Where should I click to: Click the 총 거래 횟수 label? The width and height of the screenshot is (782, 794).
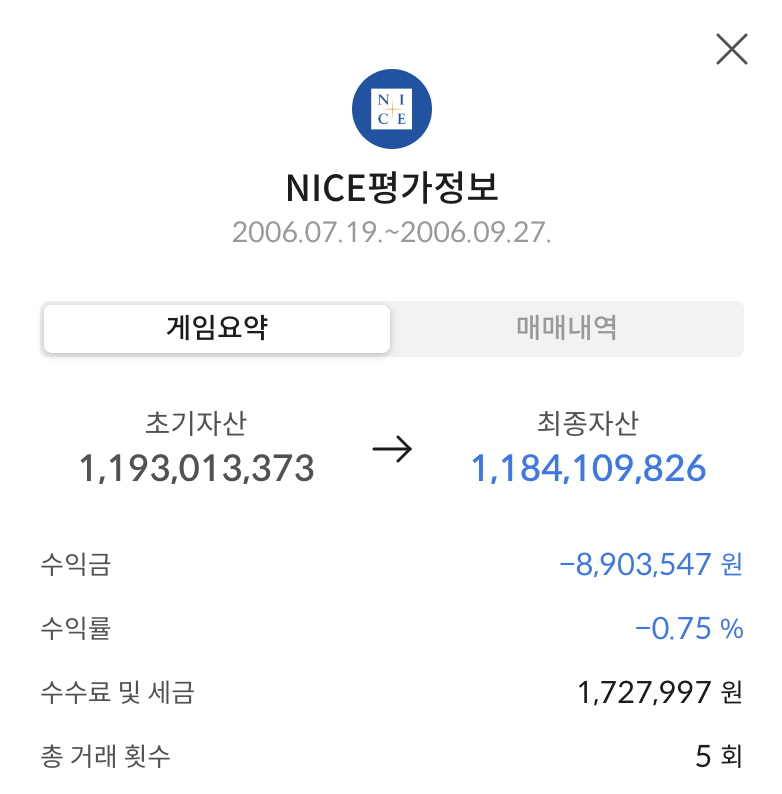click(105, 756)
